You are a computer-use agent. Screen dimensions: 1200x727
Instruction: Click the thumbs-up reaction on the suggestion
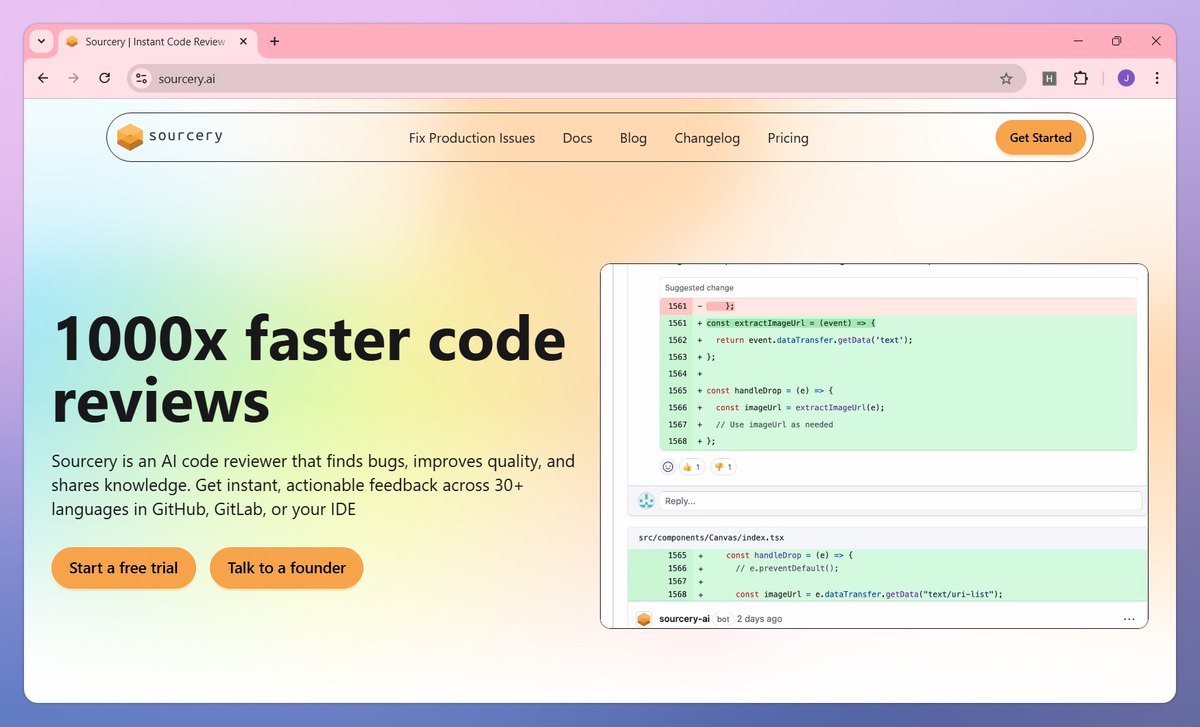point(691,466)
